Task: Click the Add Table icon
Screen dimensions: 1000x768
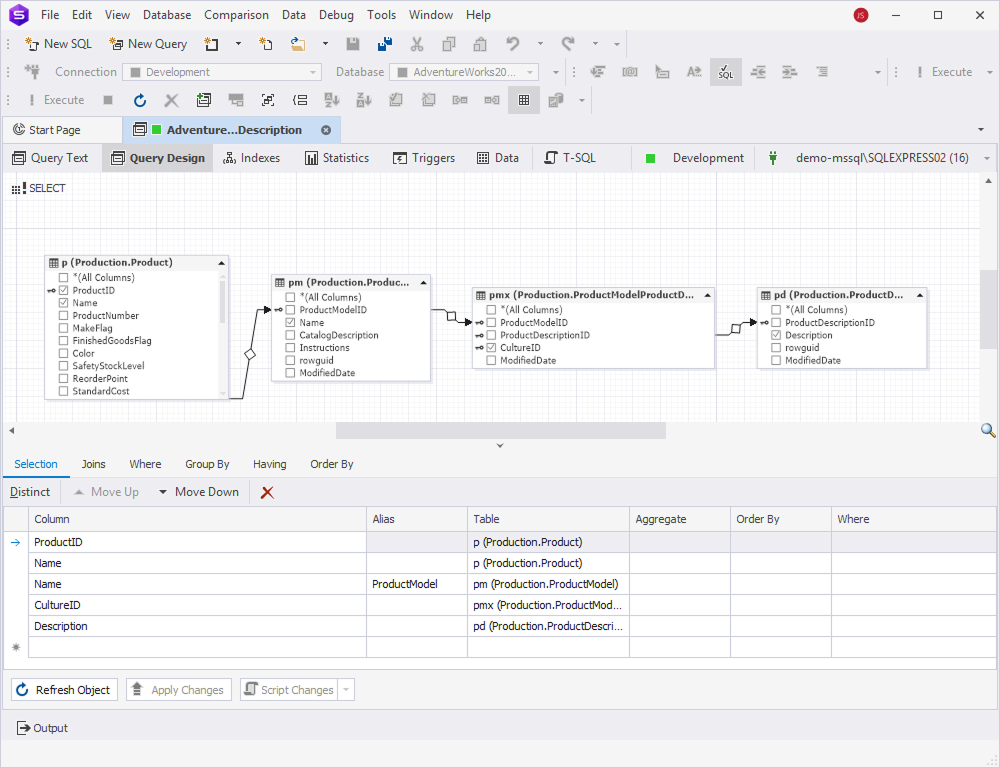Action: 203,100
